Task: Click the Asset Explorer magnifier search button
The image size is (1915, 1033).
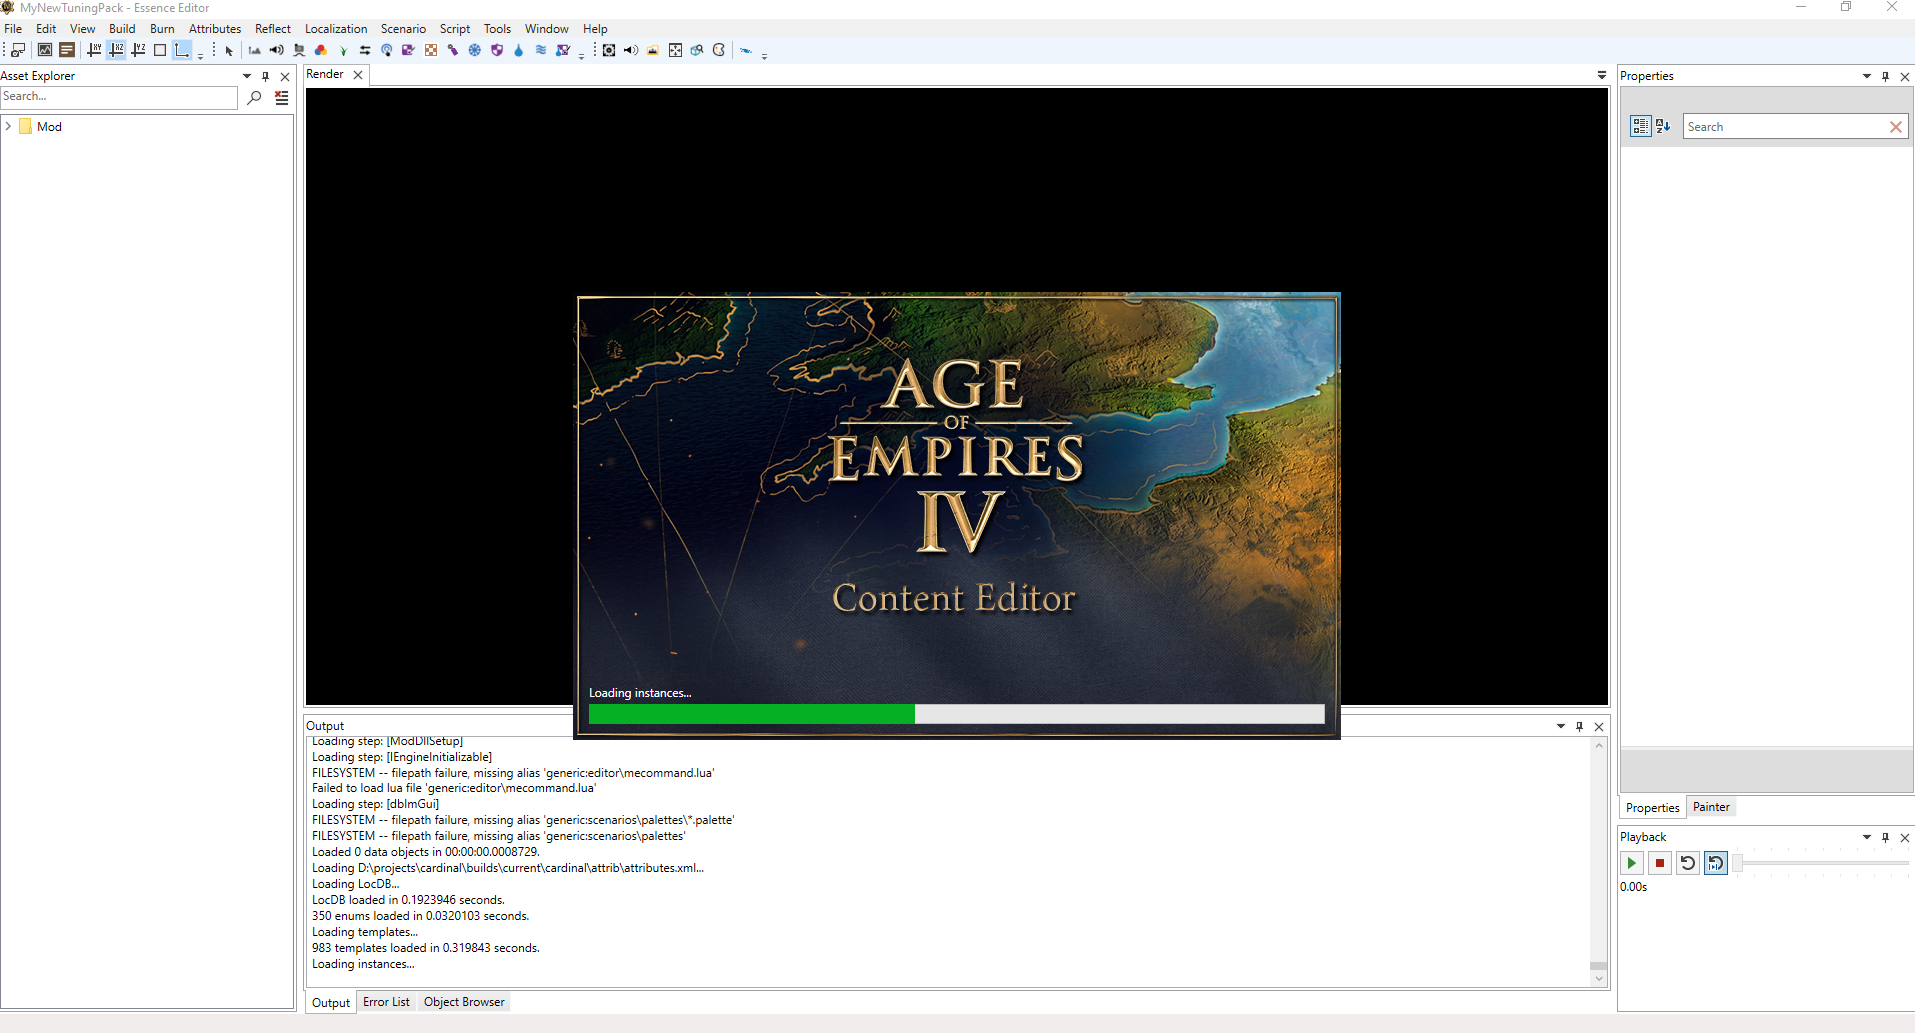Action: click(254, 97)
